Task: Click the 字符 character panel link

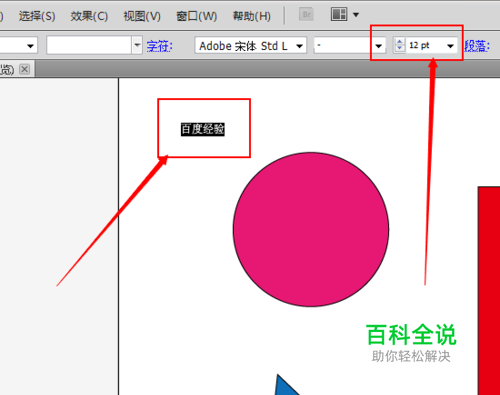Action: tap(160, 46)
